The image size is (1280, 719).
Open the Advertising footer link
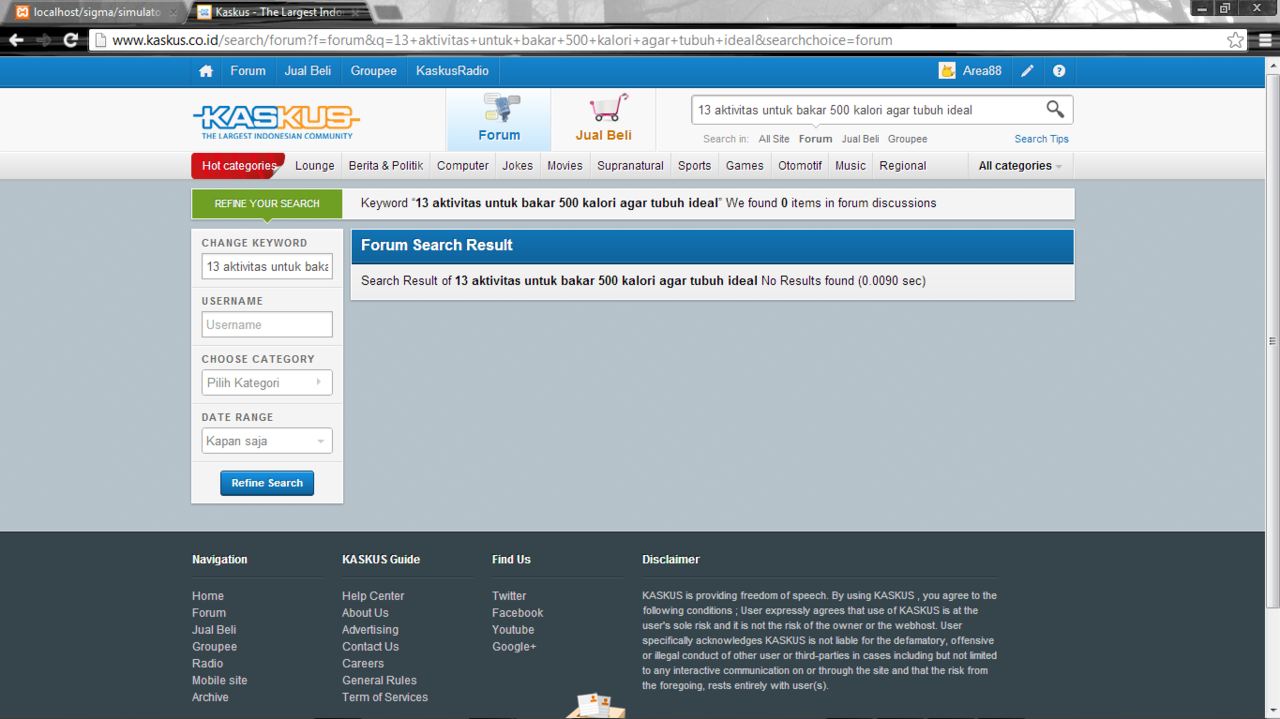click(370, 630)
